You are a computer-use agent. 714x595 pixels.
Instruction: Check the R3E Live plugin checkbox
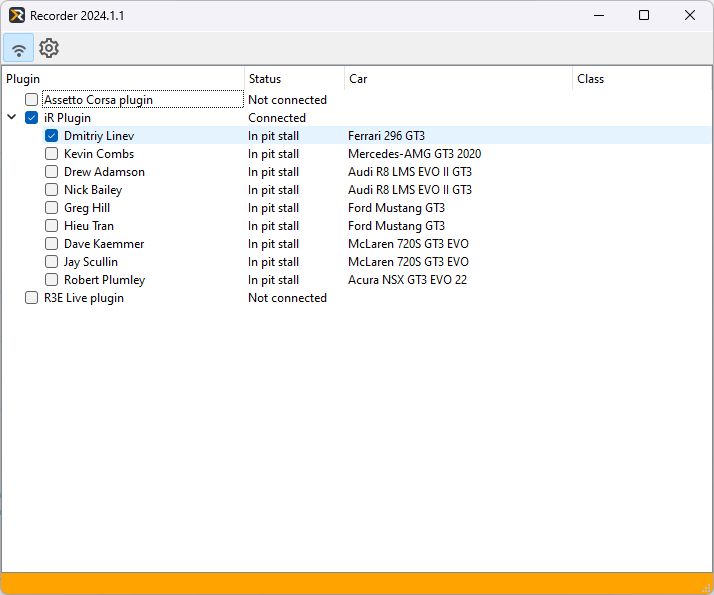[31, 298]
